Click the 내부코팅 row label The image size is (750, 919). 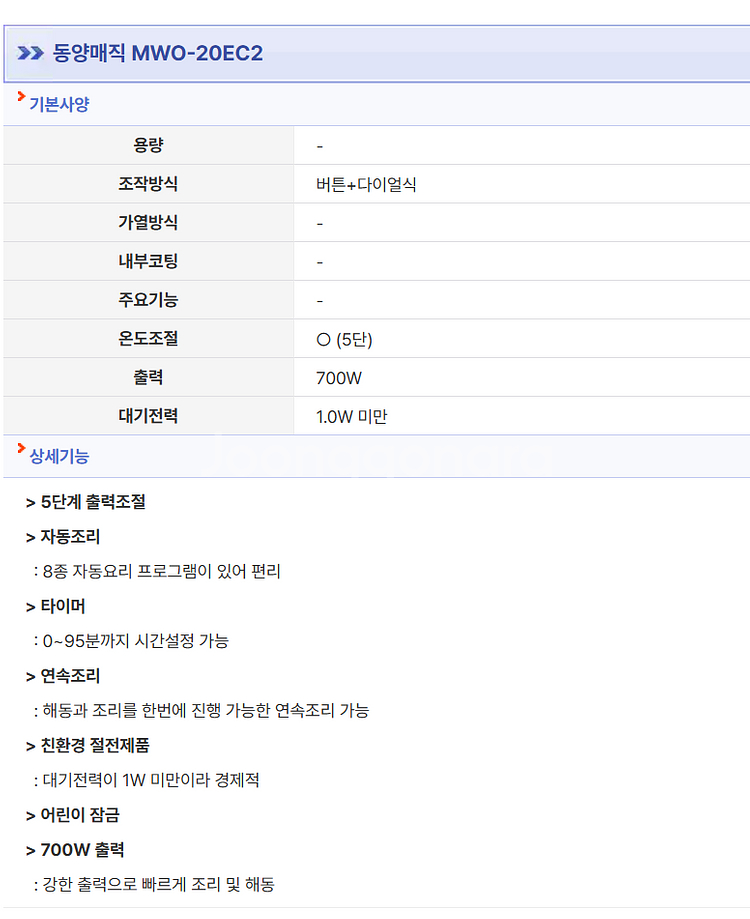pyautogui.click(x=148, y=261)
